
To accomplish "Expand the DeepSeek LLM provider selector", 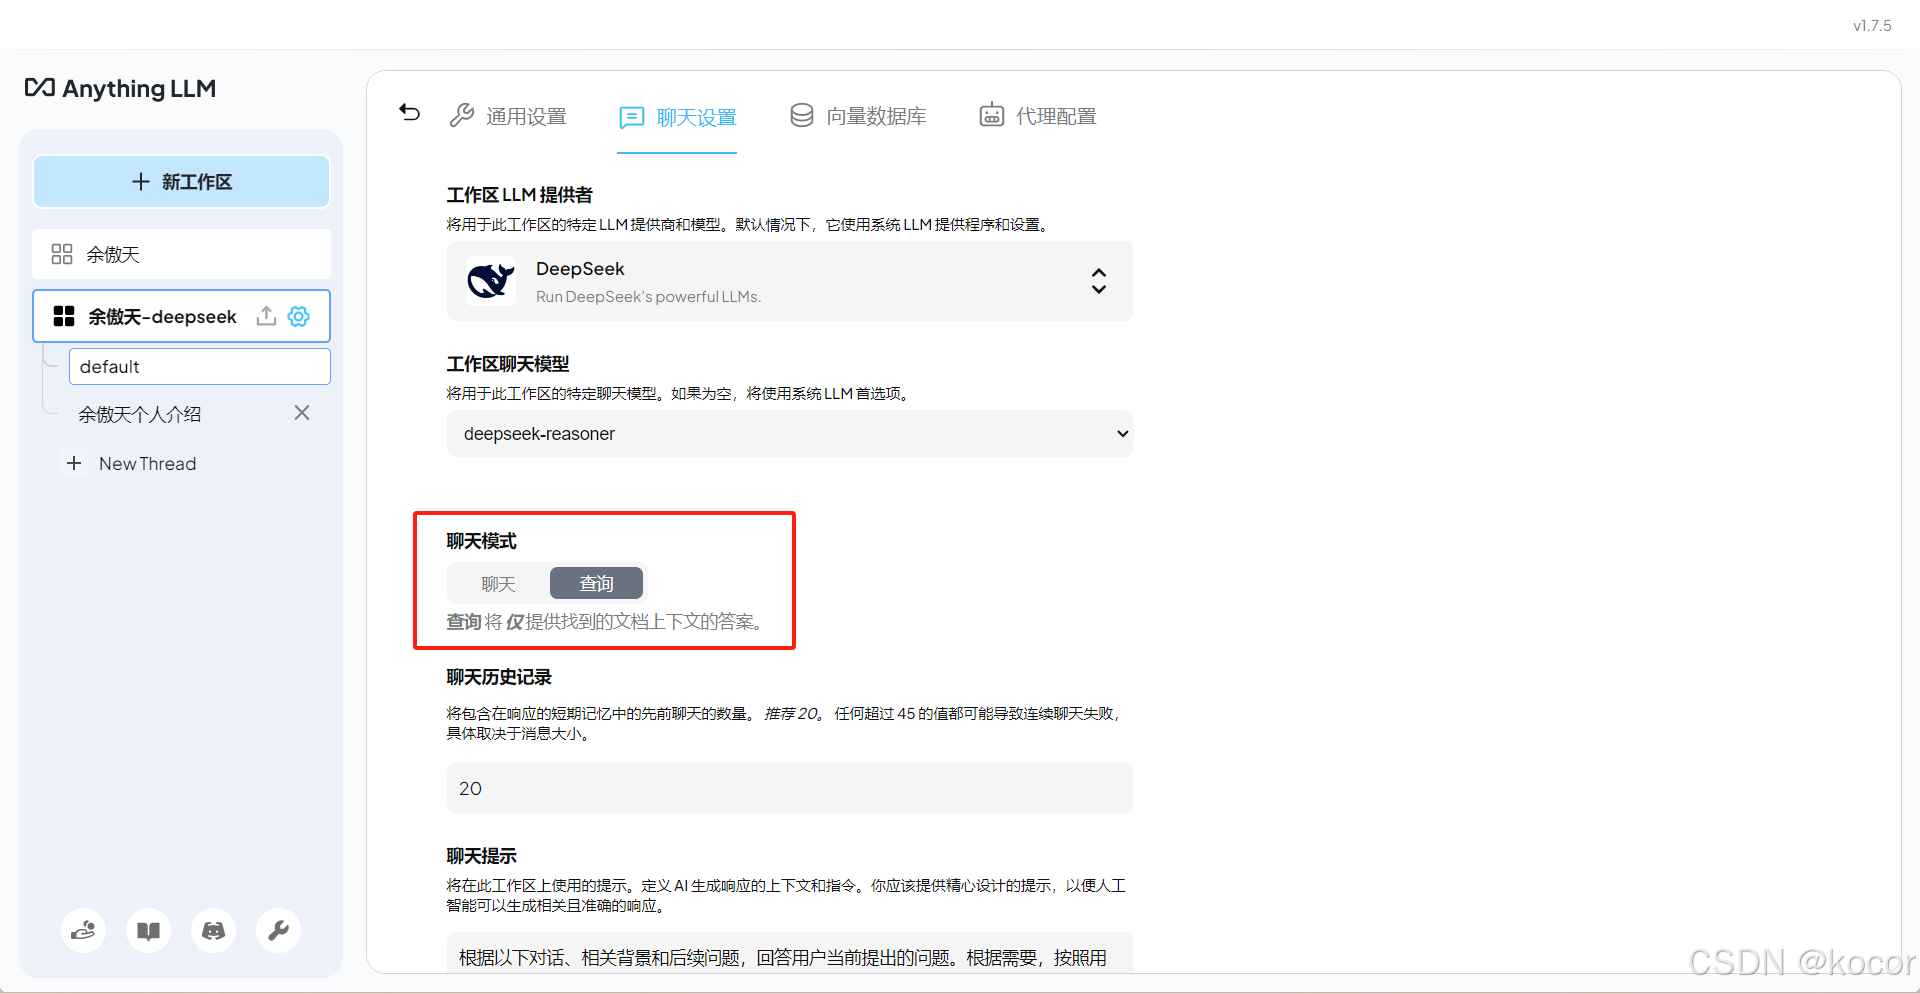I will tap(790, 281).
